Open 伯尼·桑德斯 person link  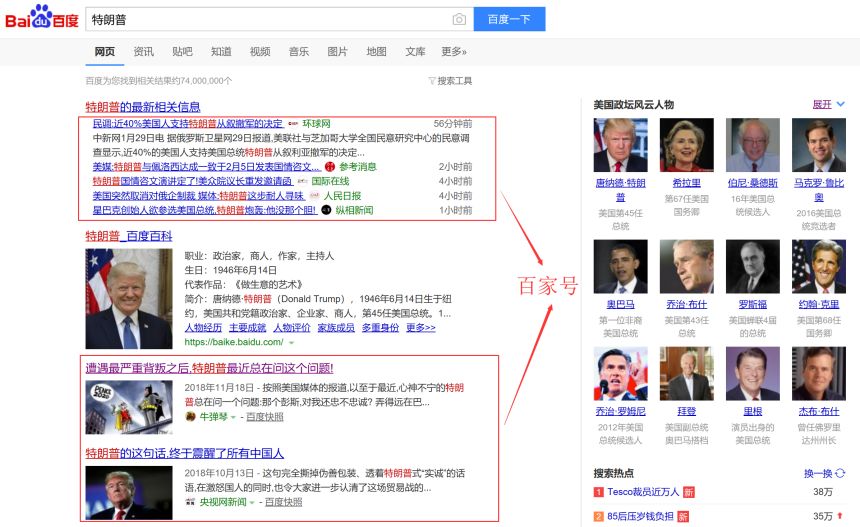[752, 183]
